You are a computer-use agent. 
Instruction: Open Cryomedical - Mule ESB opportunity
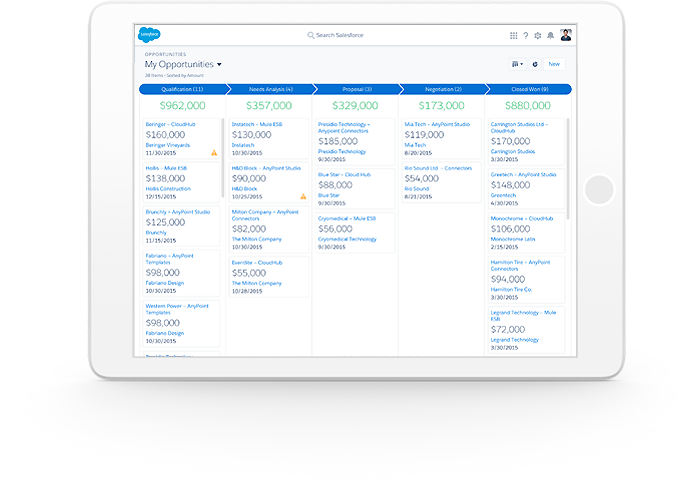coord(347,218)
